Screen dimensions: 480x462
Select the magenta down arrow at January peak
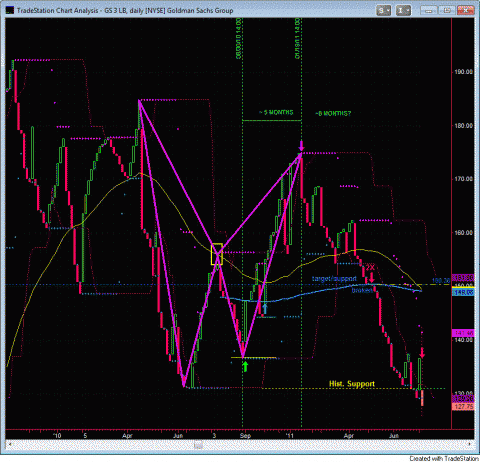click(302, 145)
